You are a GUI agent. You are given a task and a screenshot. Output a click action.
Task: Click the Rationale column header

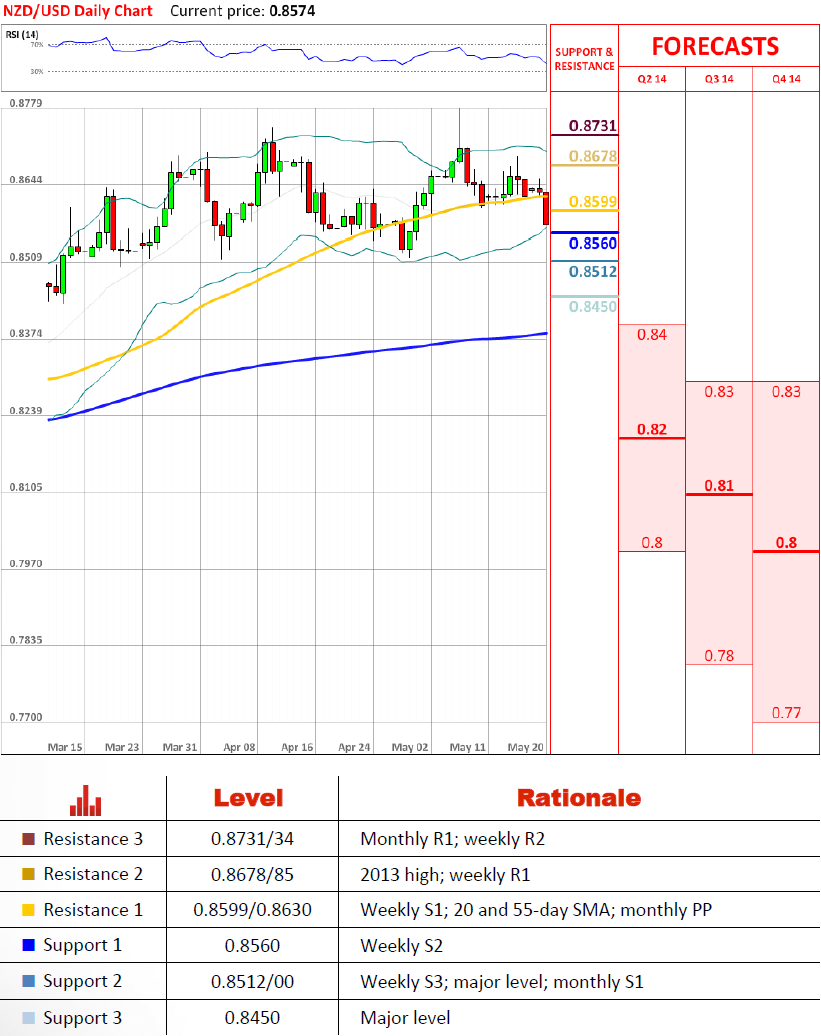coord(579,798)
